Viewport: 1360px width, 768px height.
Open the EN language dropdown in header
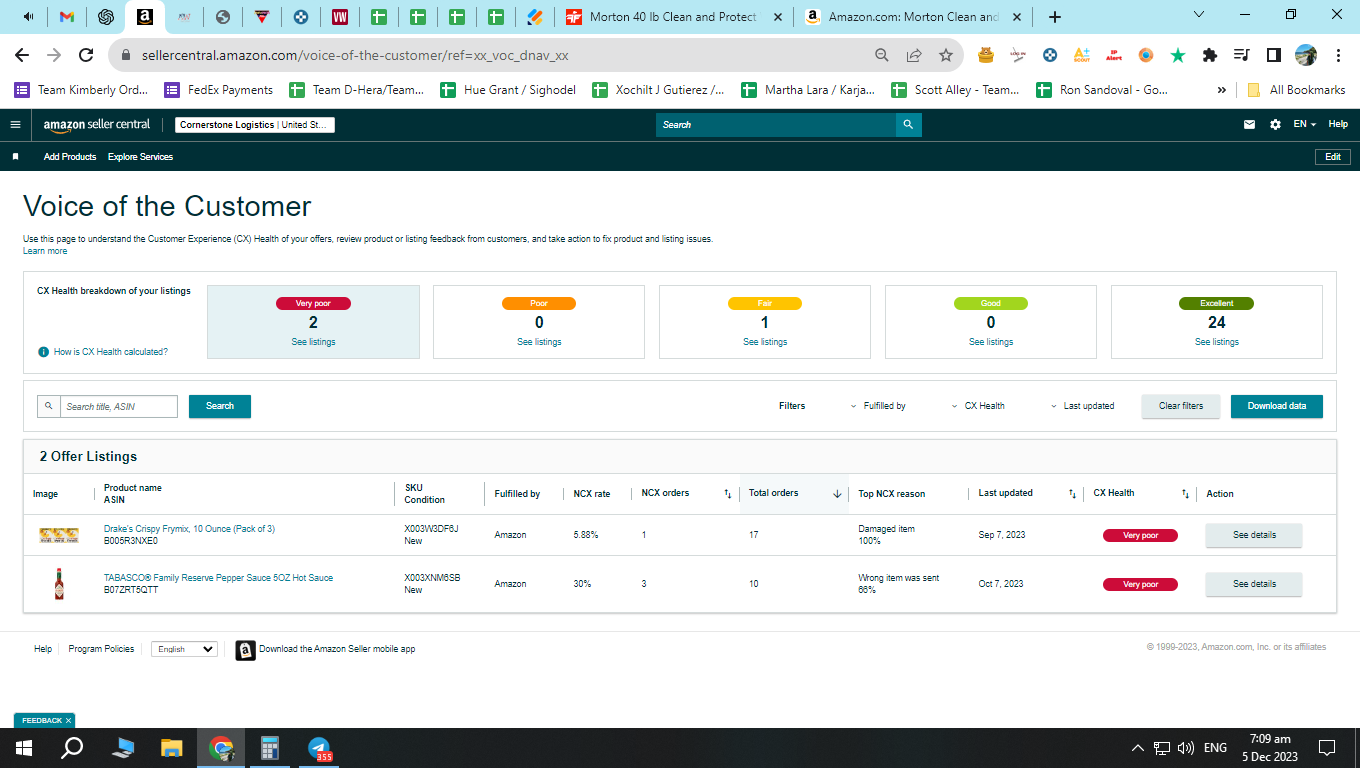(x=1305, y=125)
